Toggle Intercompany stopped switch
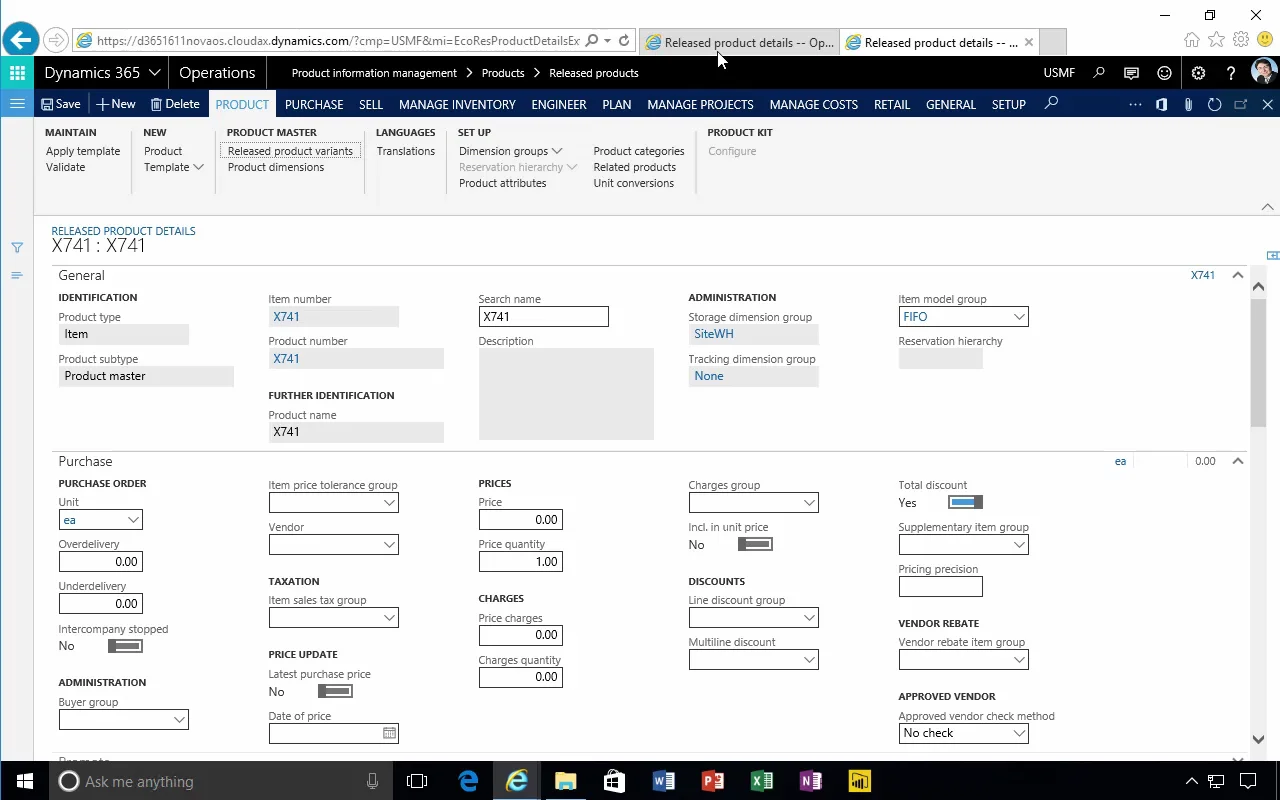The image size is (1280, 800). [125, 646]
